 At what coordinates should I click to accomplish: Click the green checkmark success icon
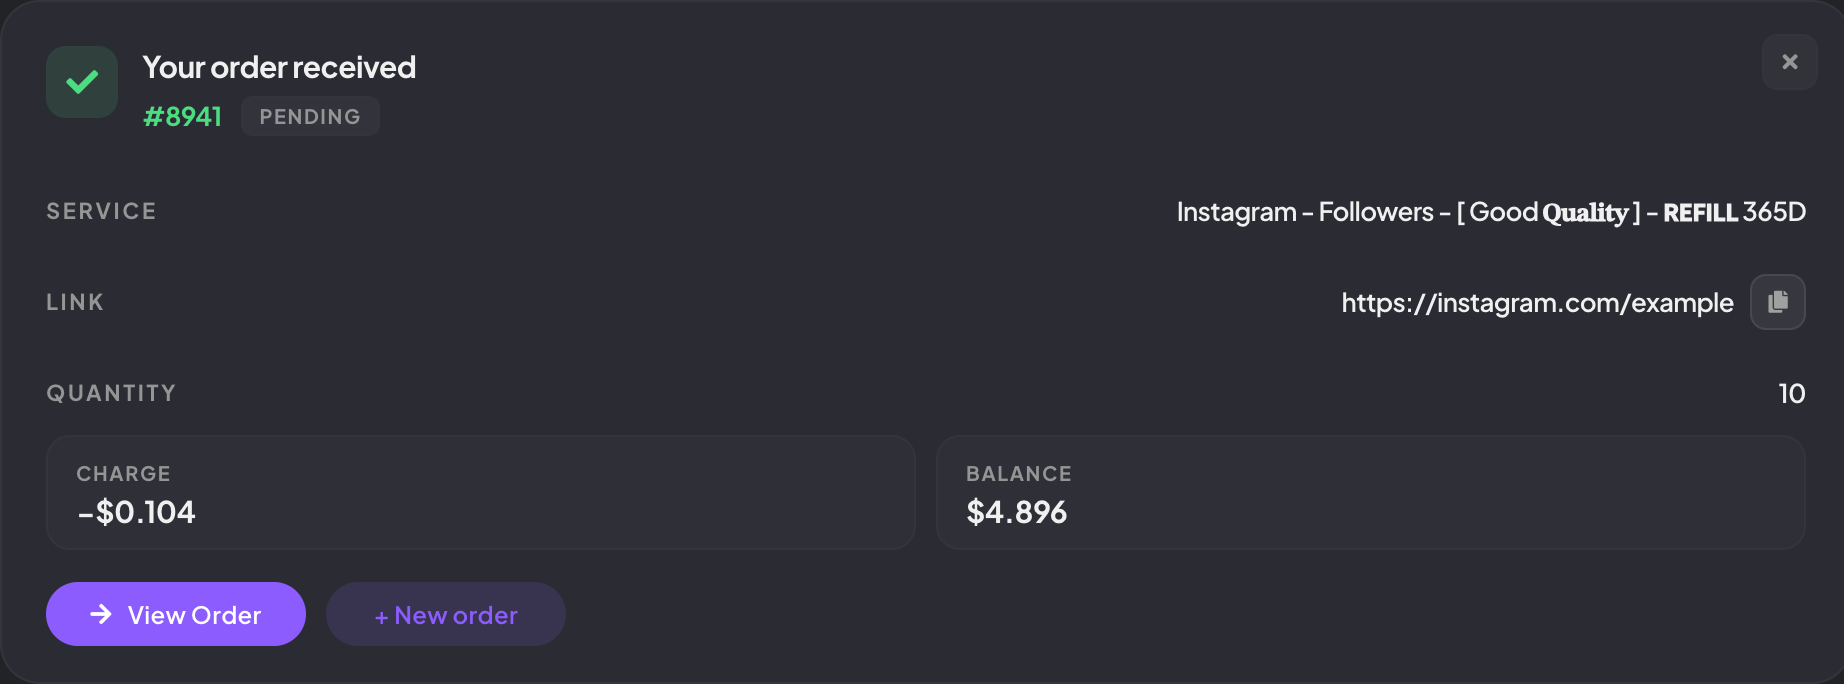click(82, 82)
